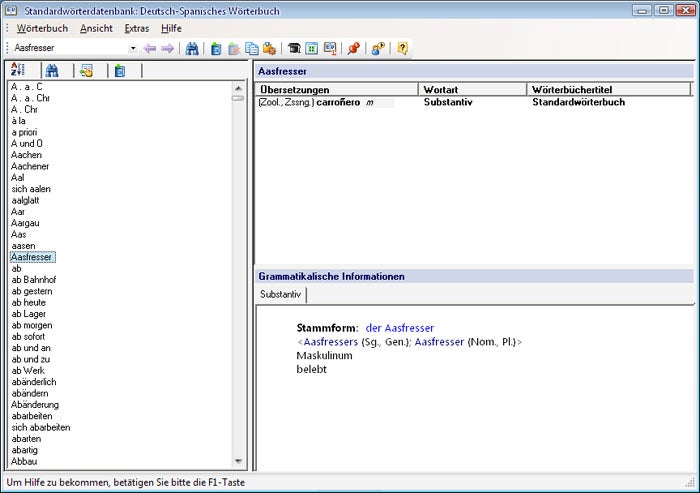This screenshot has height=493, width=700.
Task: Click 'Aasfresser' nominative plural link
Action: [439, 342]
